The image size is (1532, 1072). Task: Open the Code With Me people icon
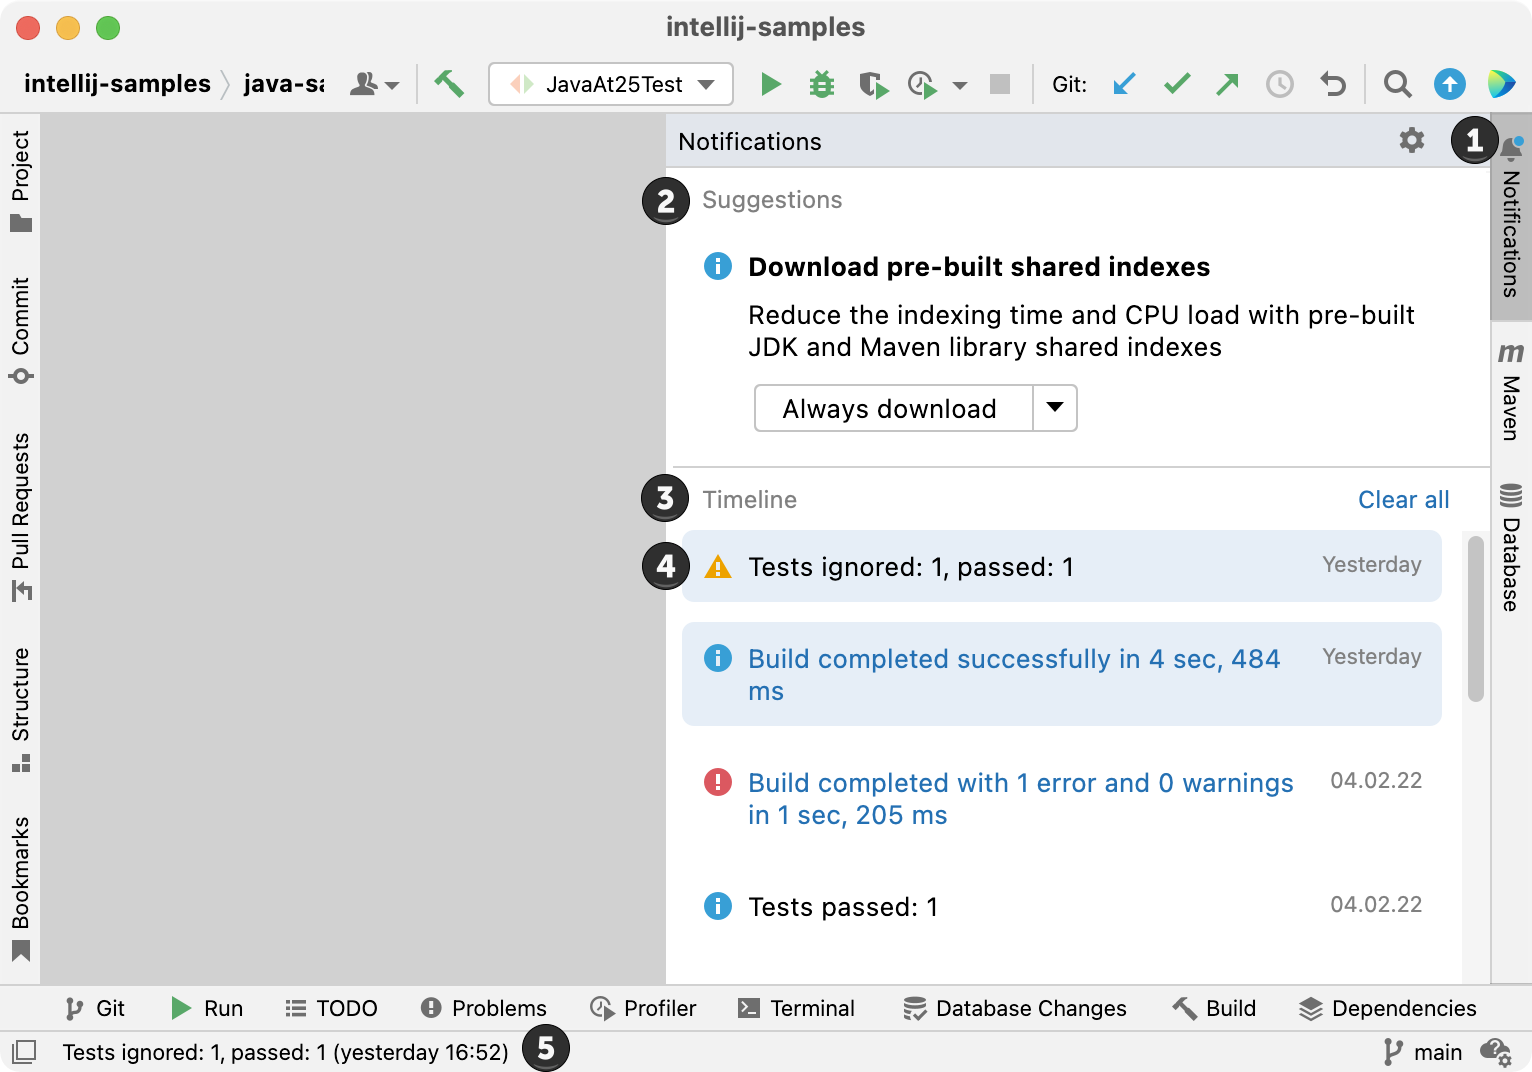tap(364, 84)
